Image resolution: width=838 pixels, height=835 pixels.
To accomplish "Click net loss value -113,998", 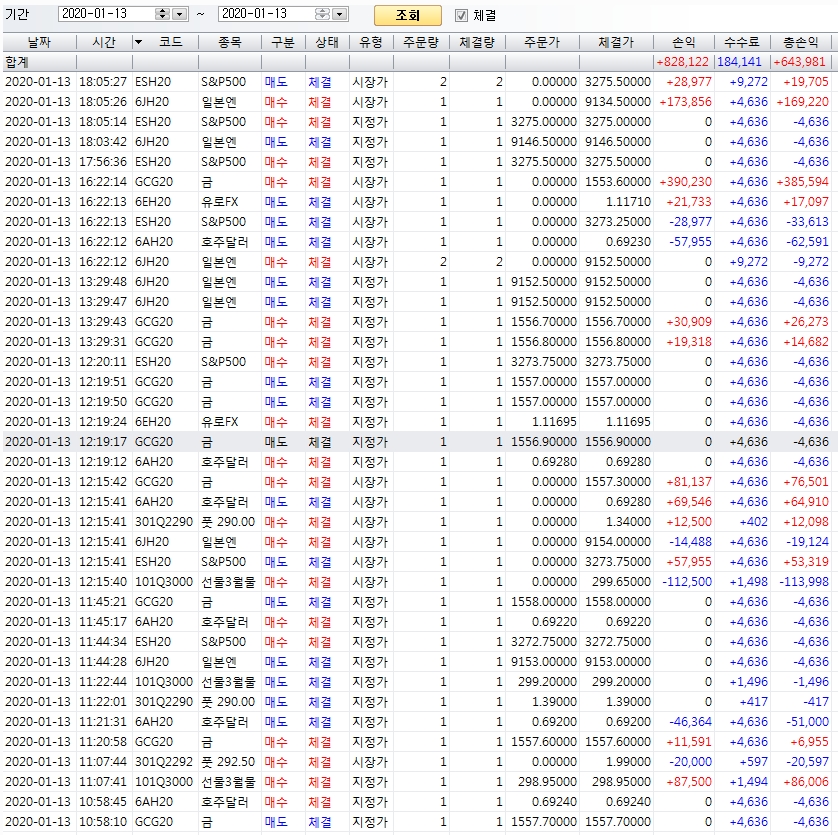I will click(804, 582).
